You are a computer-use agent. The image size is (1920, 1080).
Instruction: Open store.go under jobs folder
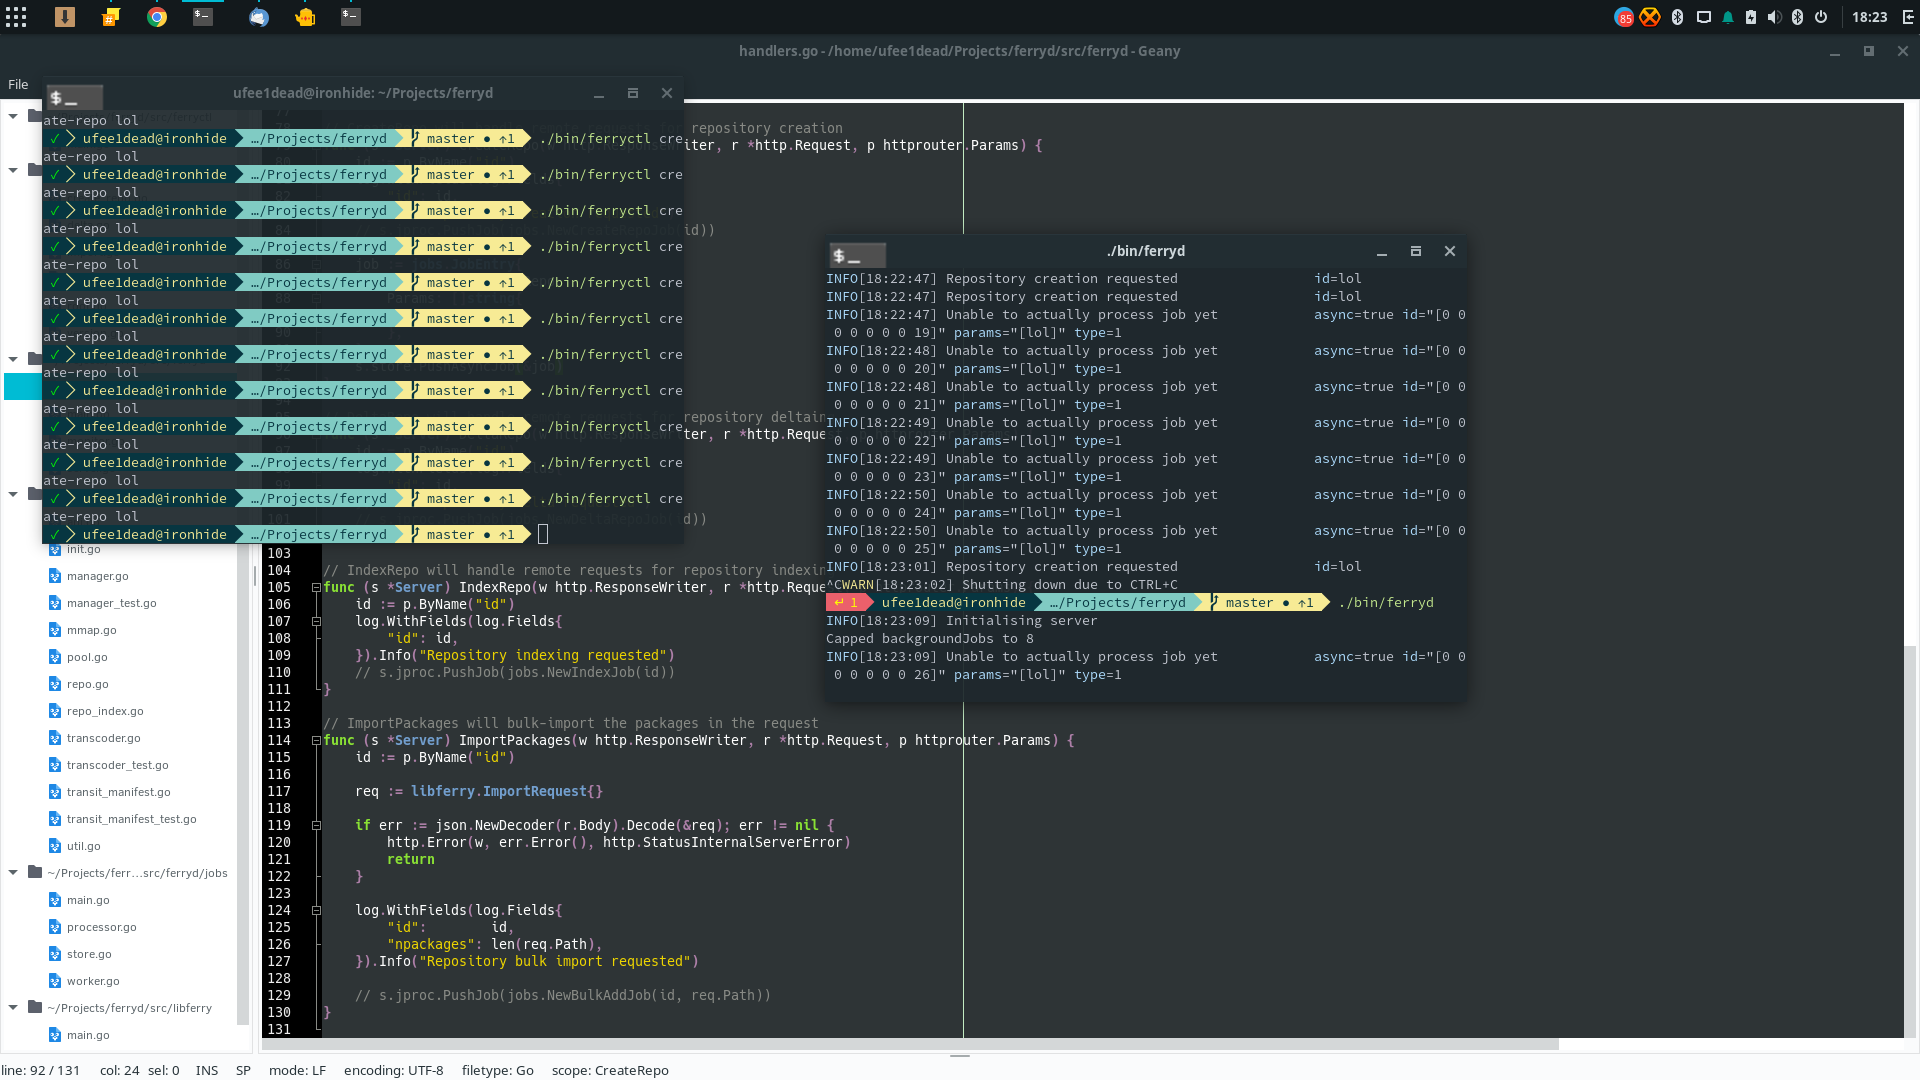tap(89, 954)
